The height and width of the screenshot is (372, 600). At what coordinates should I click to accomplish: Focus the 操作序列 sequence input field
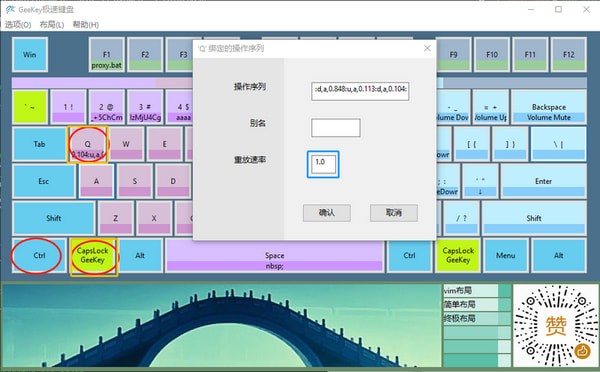pos(360,91)
